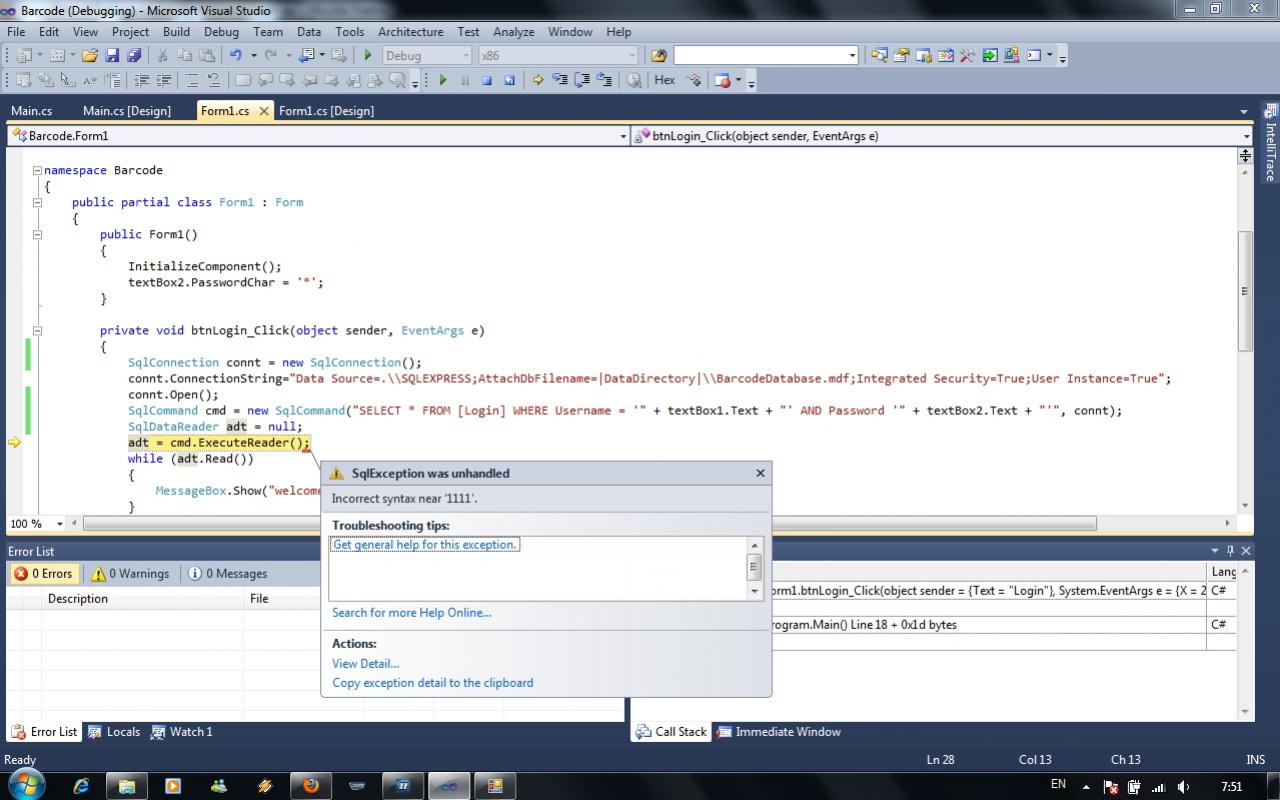
Task: Open the Debug menu
Action: [221, 32]
